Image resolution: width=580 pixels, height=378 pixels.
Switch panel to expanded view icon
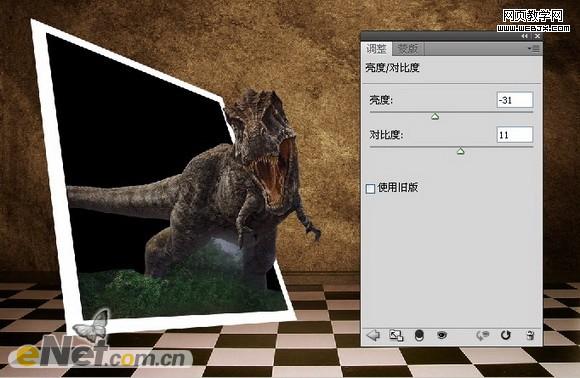396,335
